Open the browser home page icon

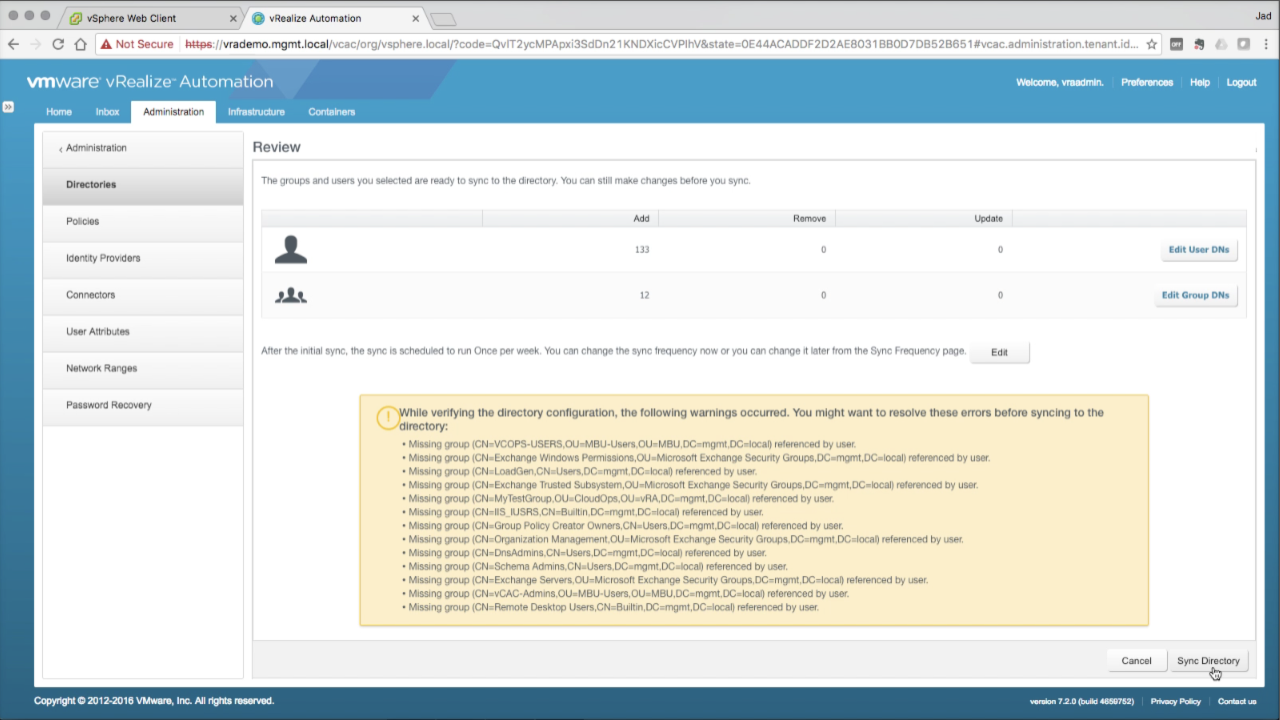point(80,44)
